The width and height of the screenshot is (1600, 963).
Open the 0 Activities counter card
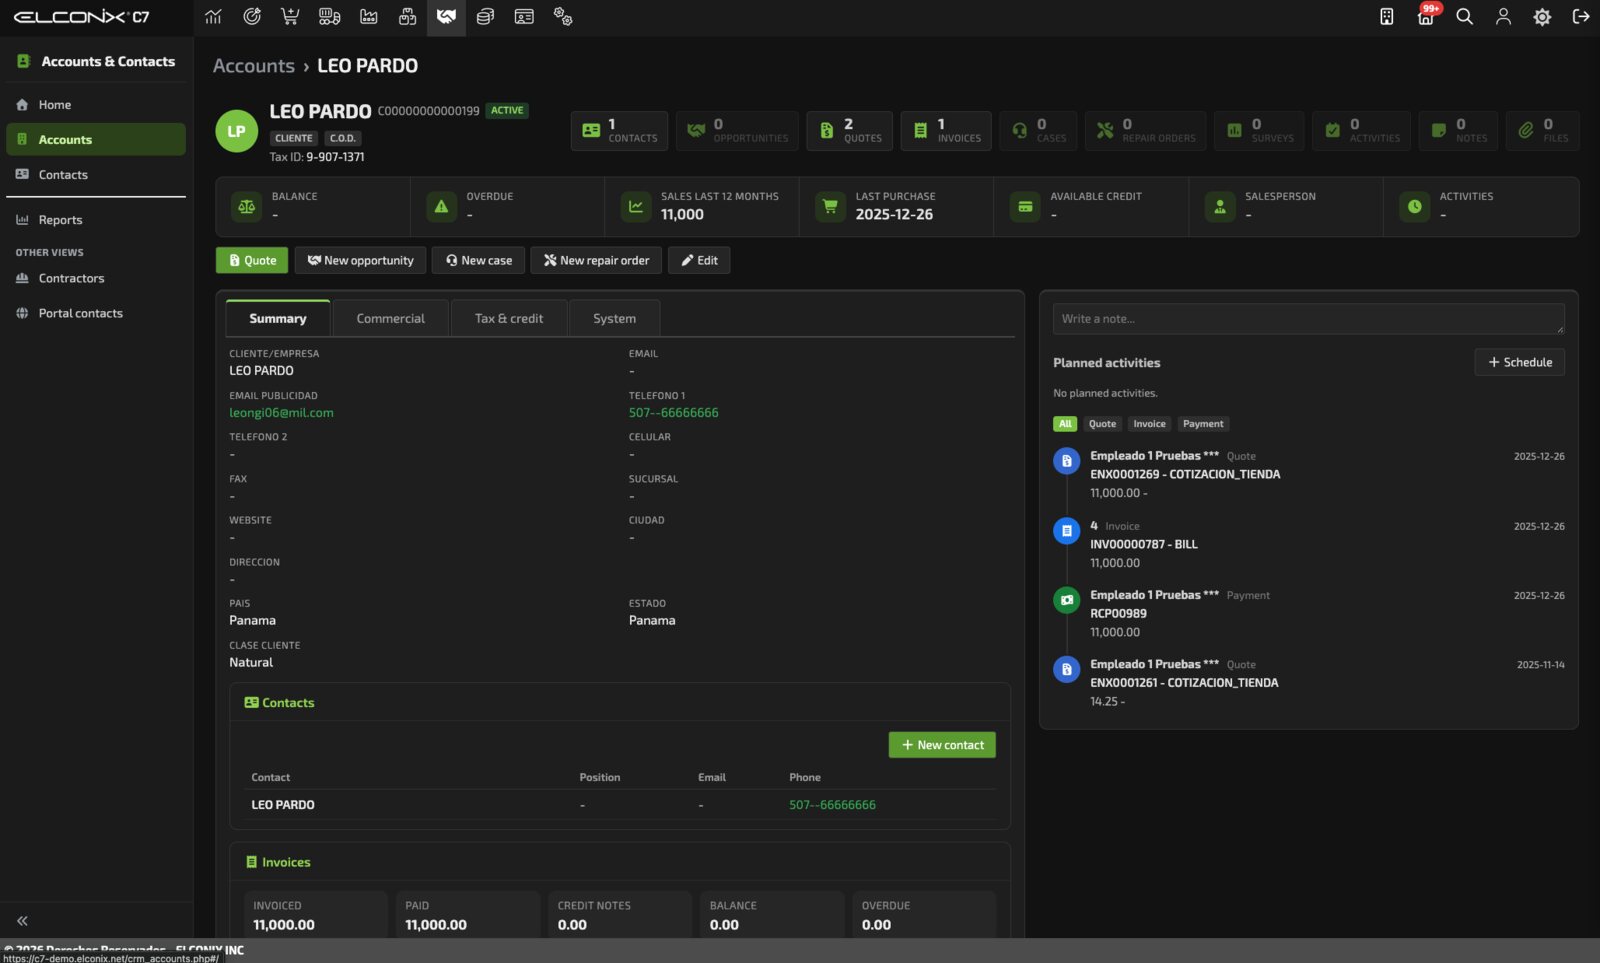[1361, 131]
